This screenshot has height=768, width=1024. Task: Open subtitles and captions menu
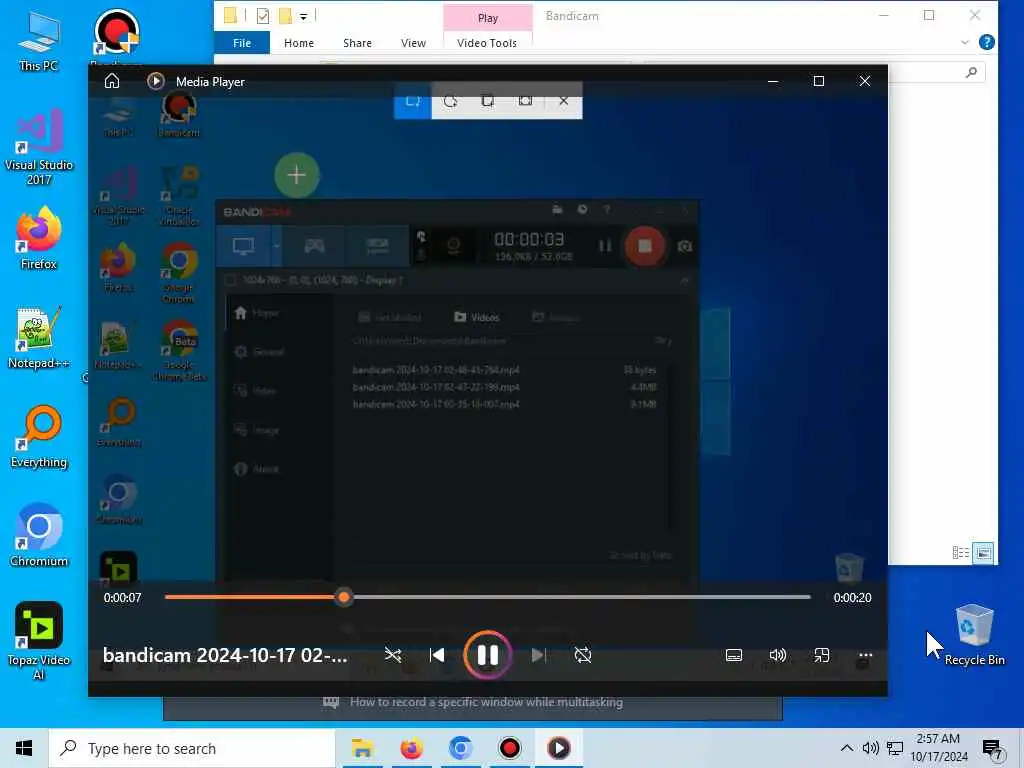[734, 655]
